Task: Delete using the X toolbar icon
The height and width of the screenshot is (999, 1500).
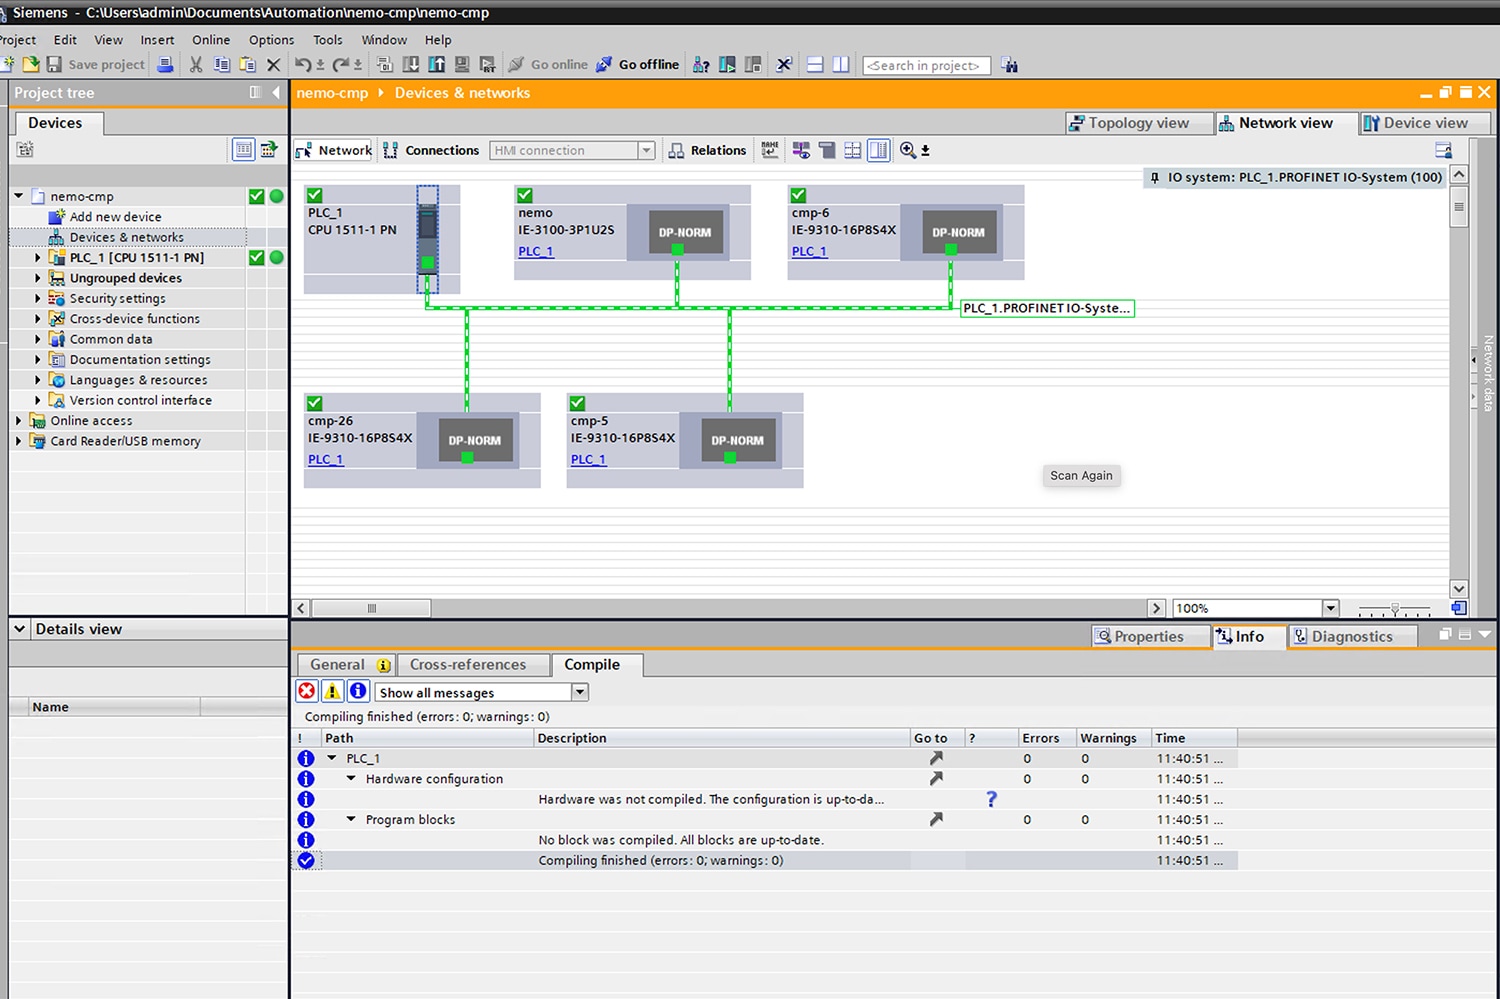Action: coord(273,65)
